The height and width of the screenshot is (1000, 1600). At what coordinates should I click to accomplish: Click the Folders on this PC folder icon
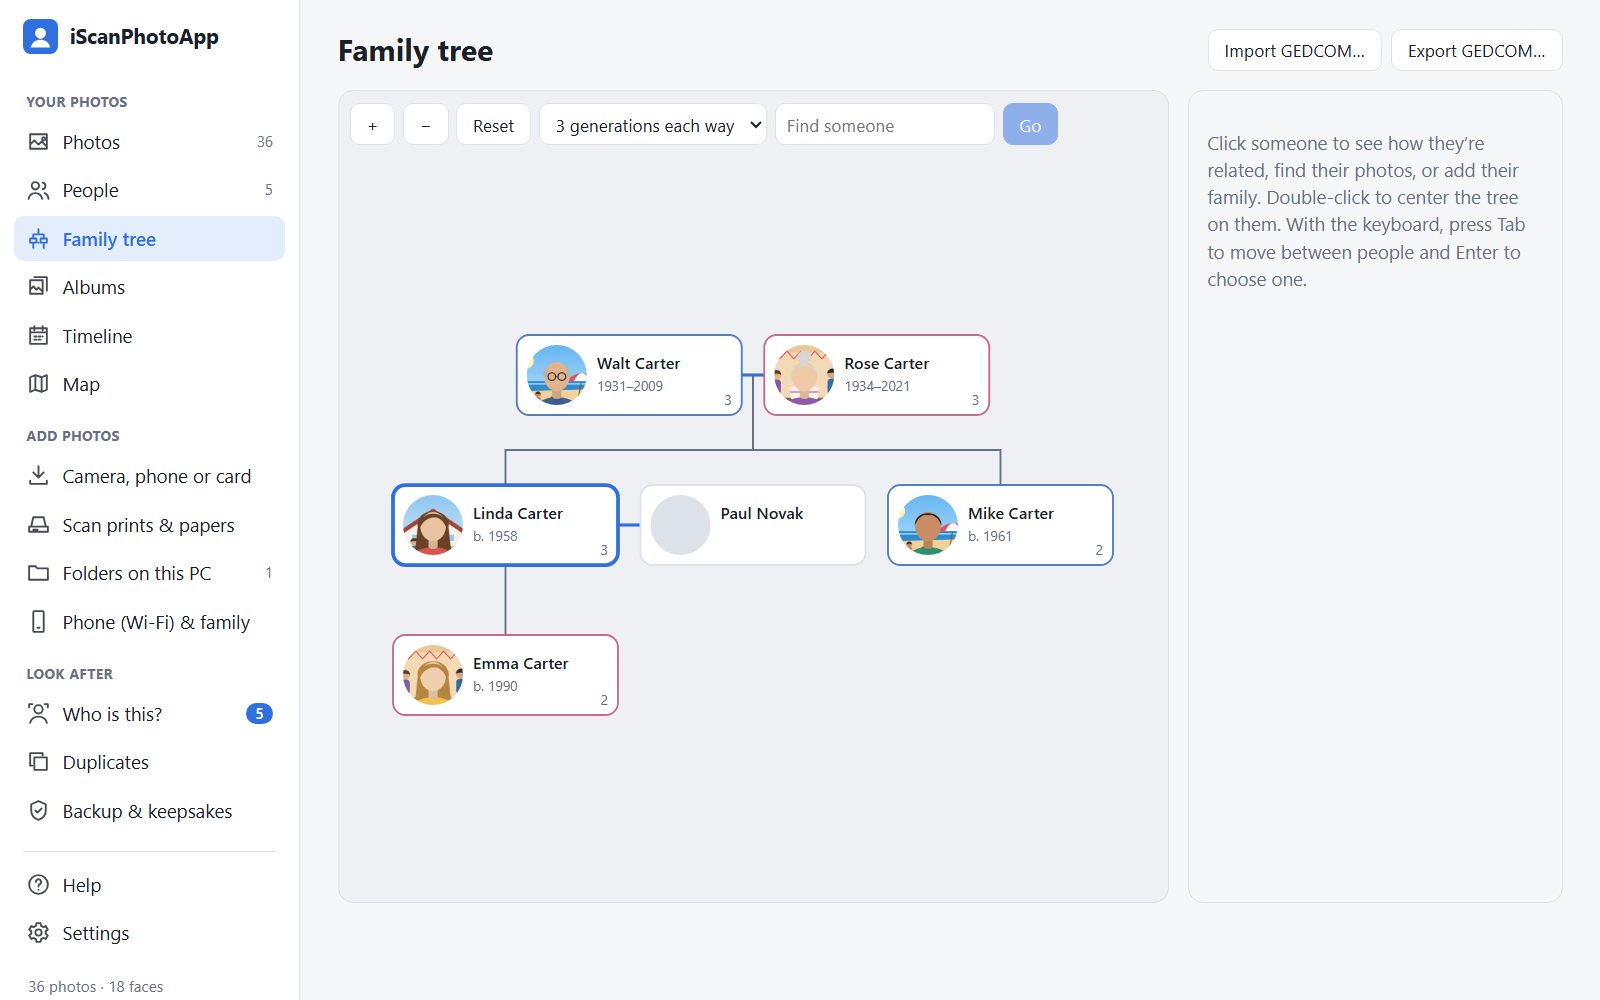(x=38, y=573)
